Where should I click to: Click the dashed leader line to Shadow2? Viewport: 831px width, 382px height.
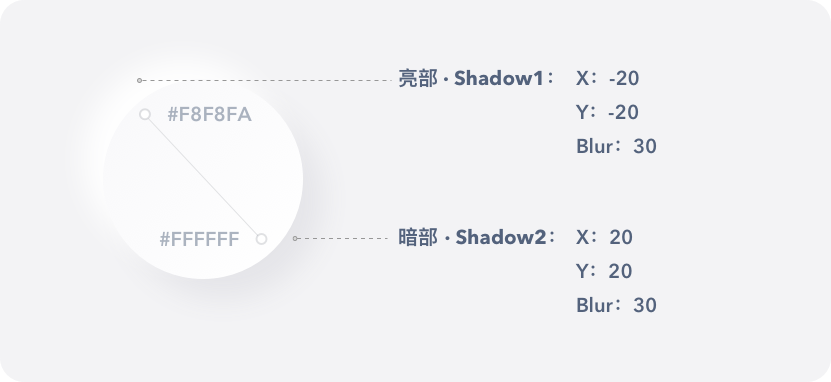[343, 238]
